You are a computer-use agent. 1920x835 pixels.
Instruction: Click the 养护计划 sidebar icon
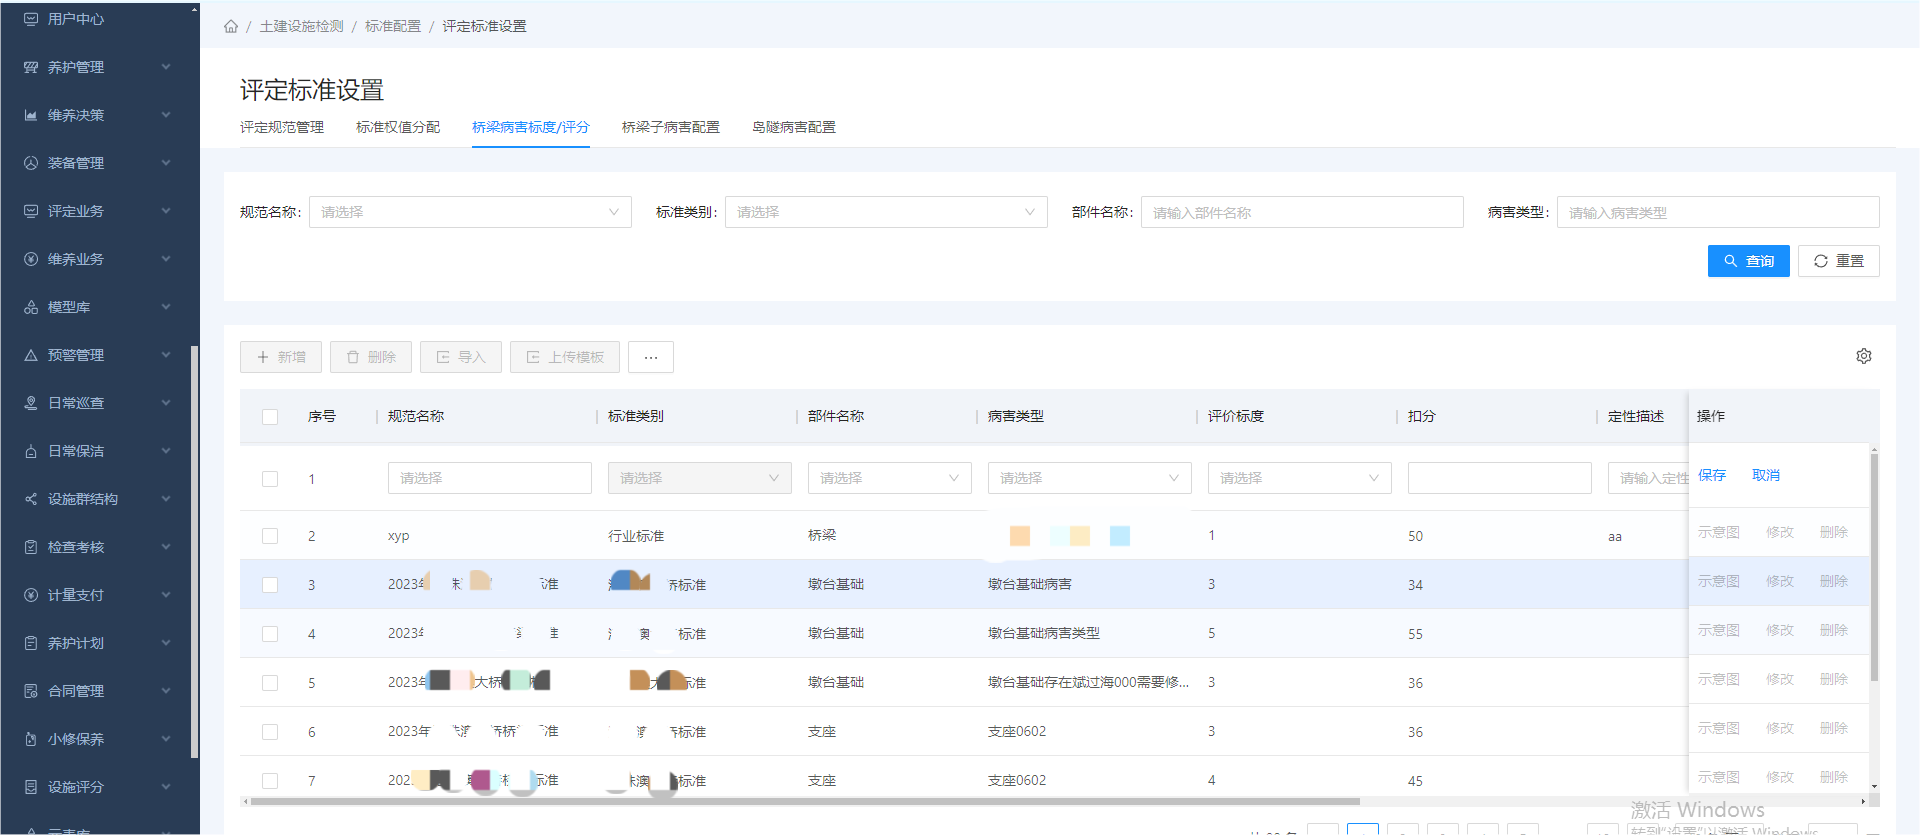(31, 643)
